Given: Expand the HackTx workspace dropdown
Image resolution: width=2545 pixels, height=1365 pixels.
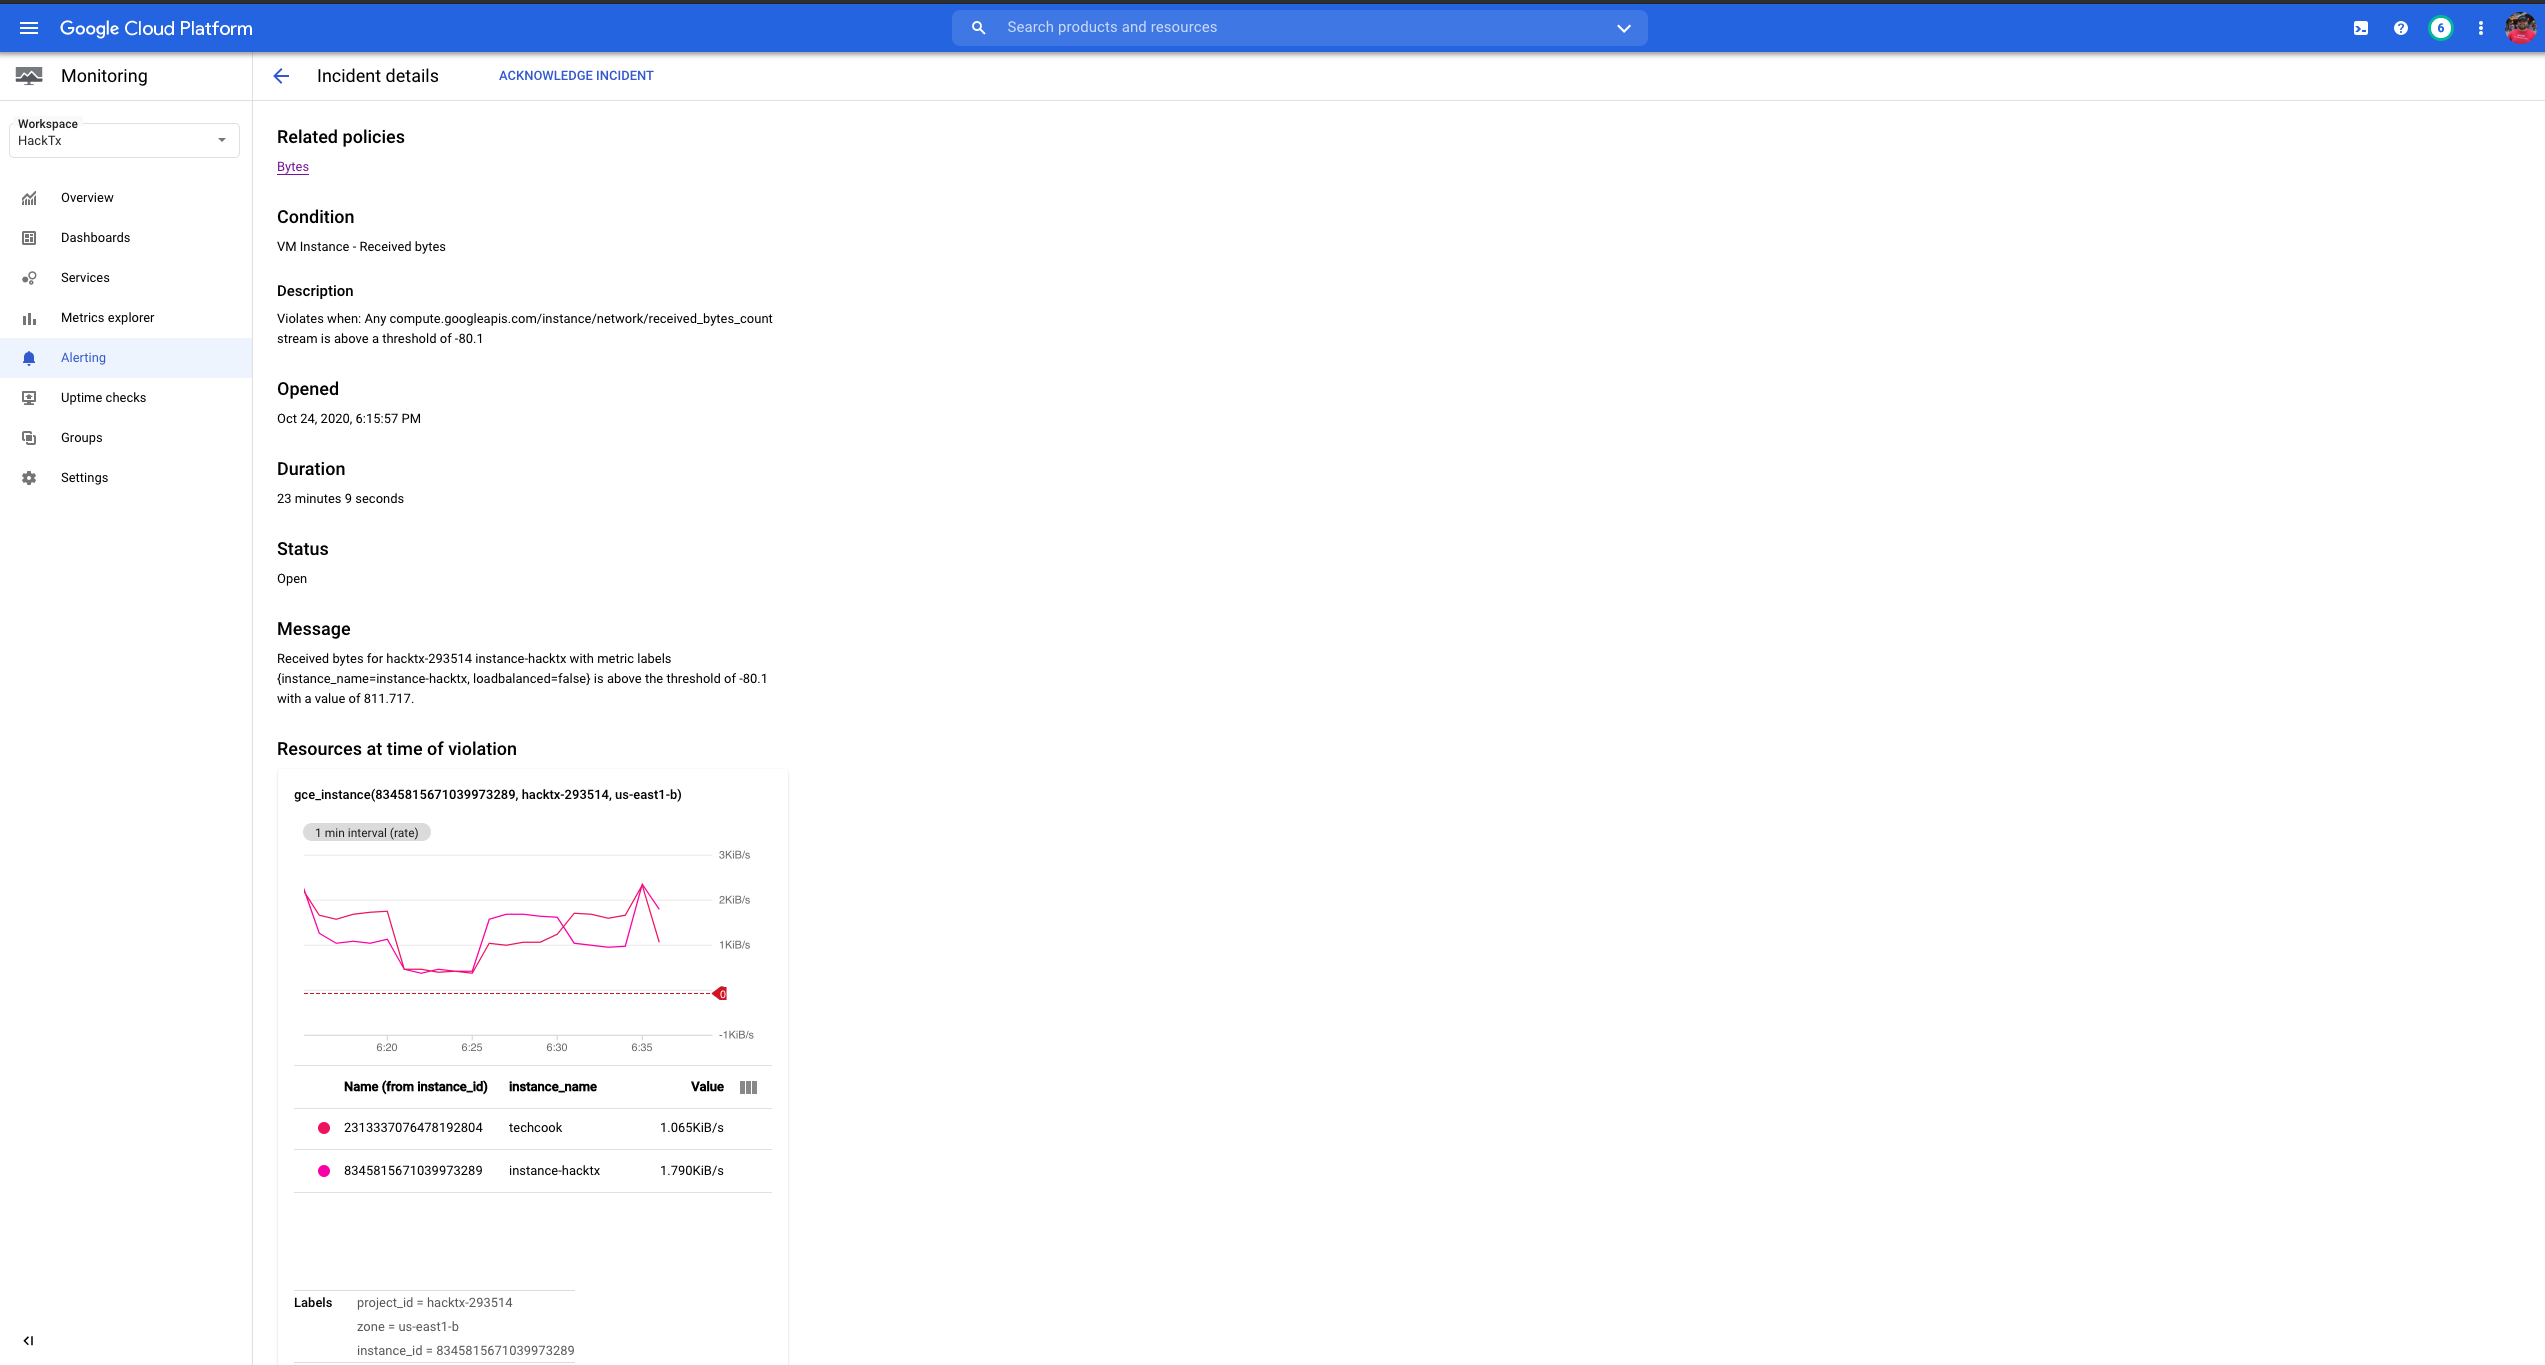Looking at the screenshot, I should tap(124, 140).
